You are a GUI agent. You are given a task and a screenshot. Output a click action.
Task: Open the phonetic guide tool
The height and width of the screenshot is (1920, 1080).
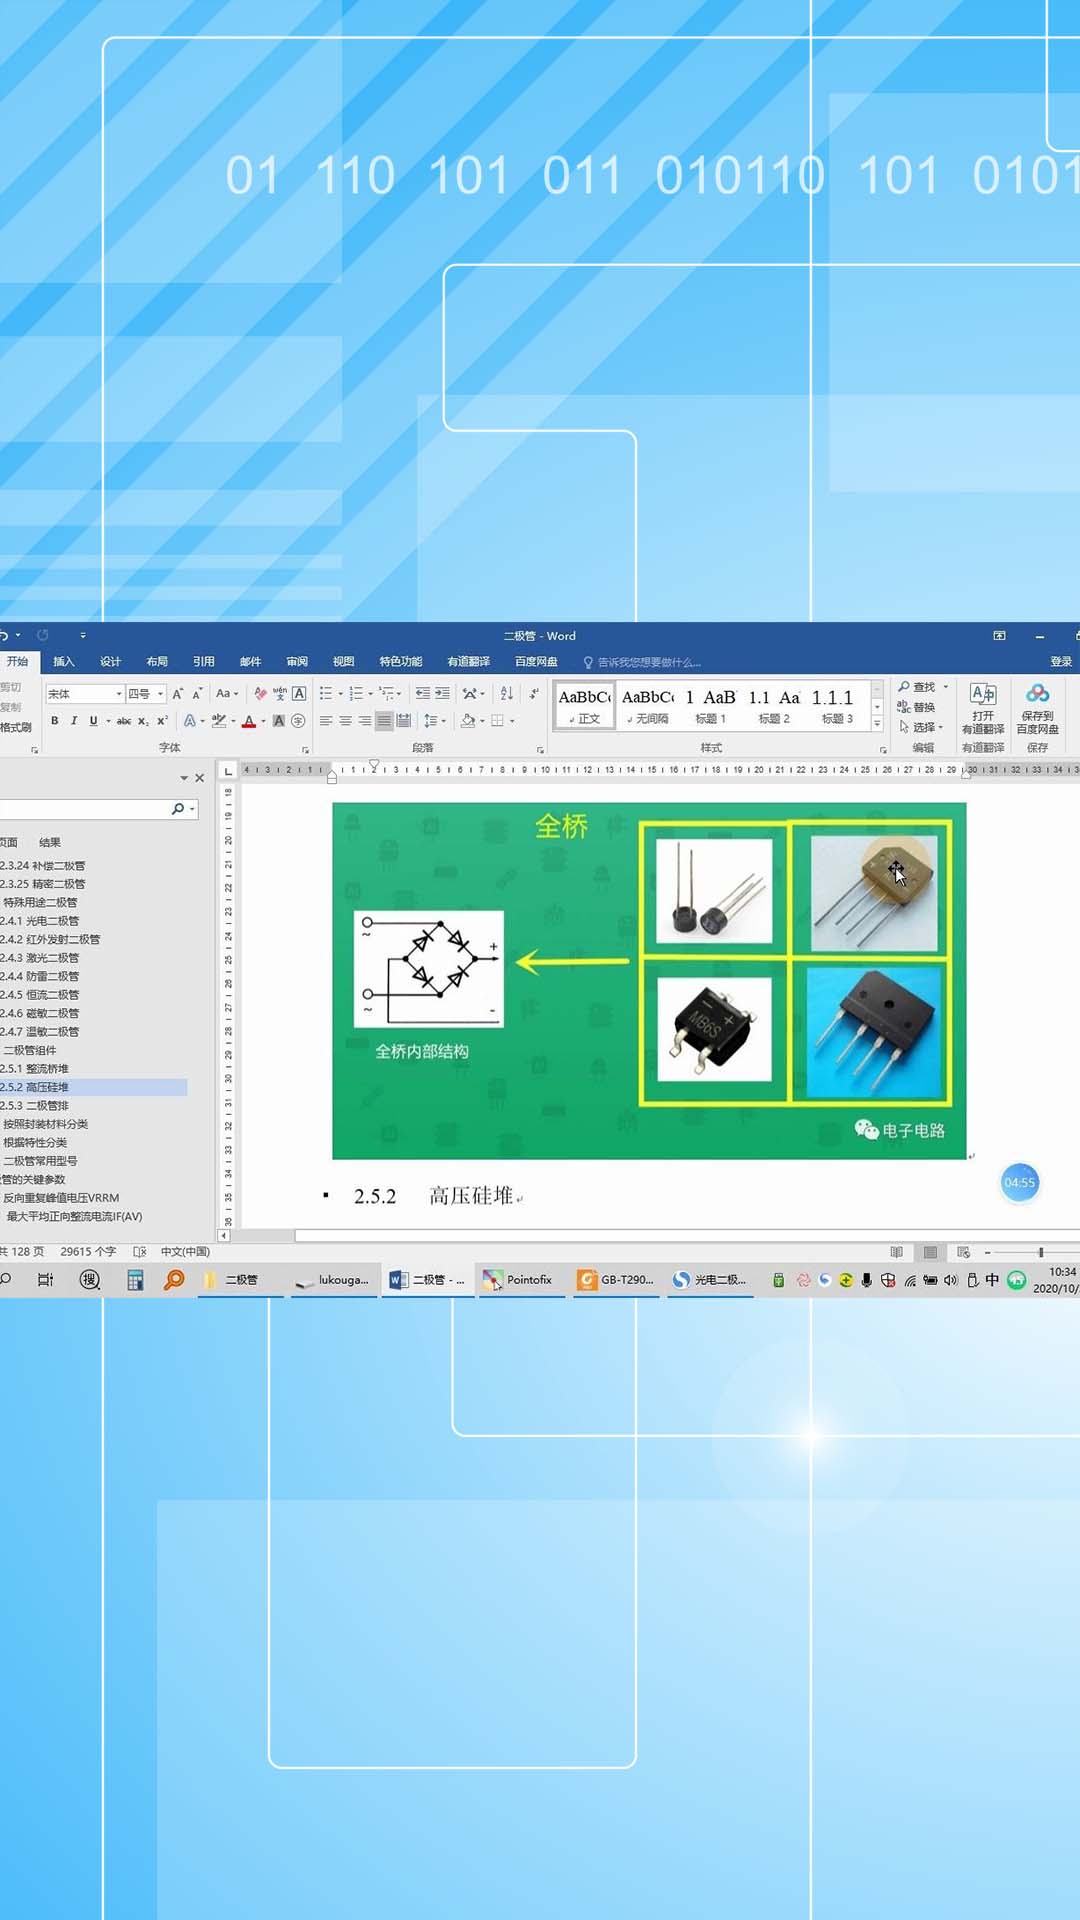(x=280, y=694)
